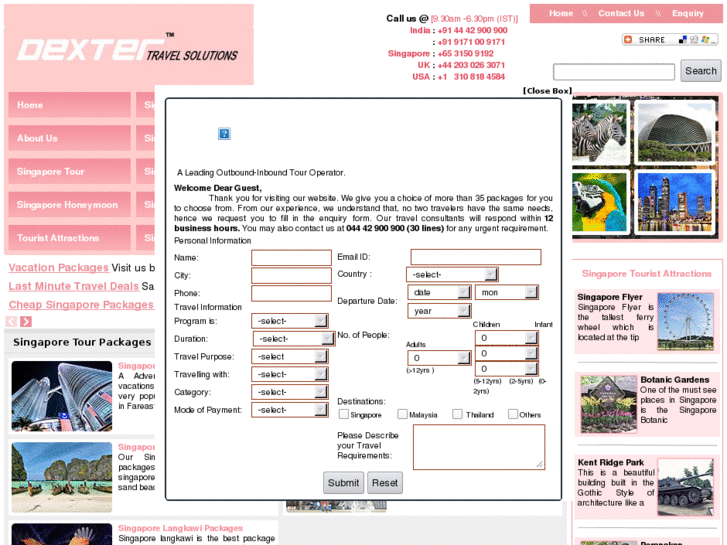727x545 pixels.
Task: Click the orange Share bookmark icon
Action: click(x=628, y=40)
